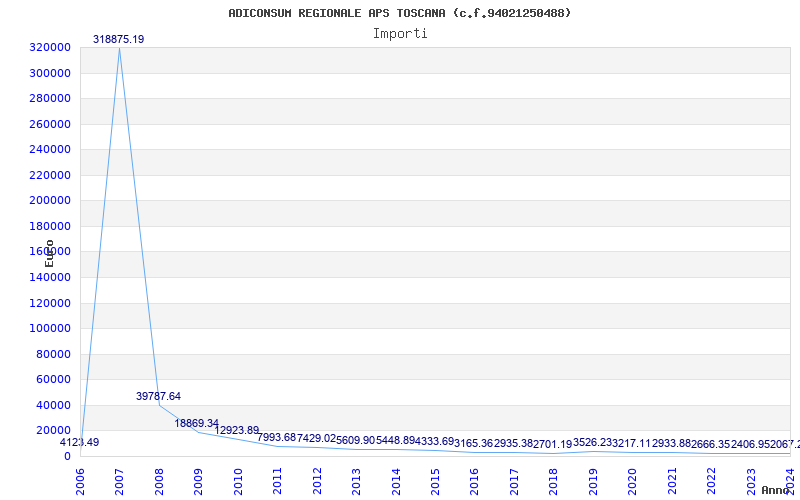Click the x-axis year 2011

pos(278,482)
